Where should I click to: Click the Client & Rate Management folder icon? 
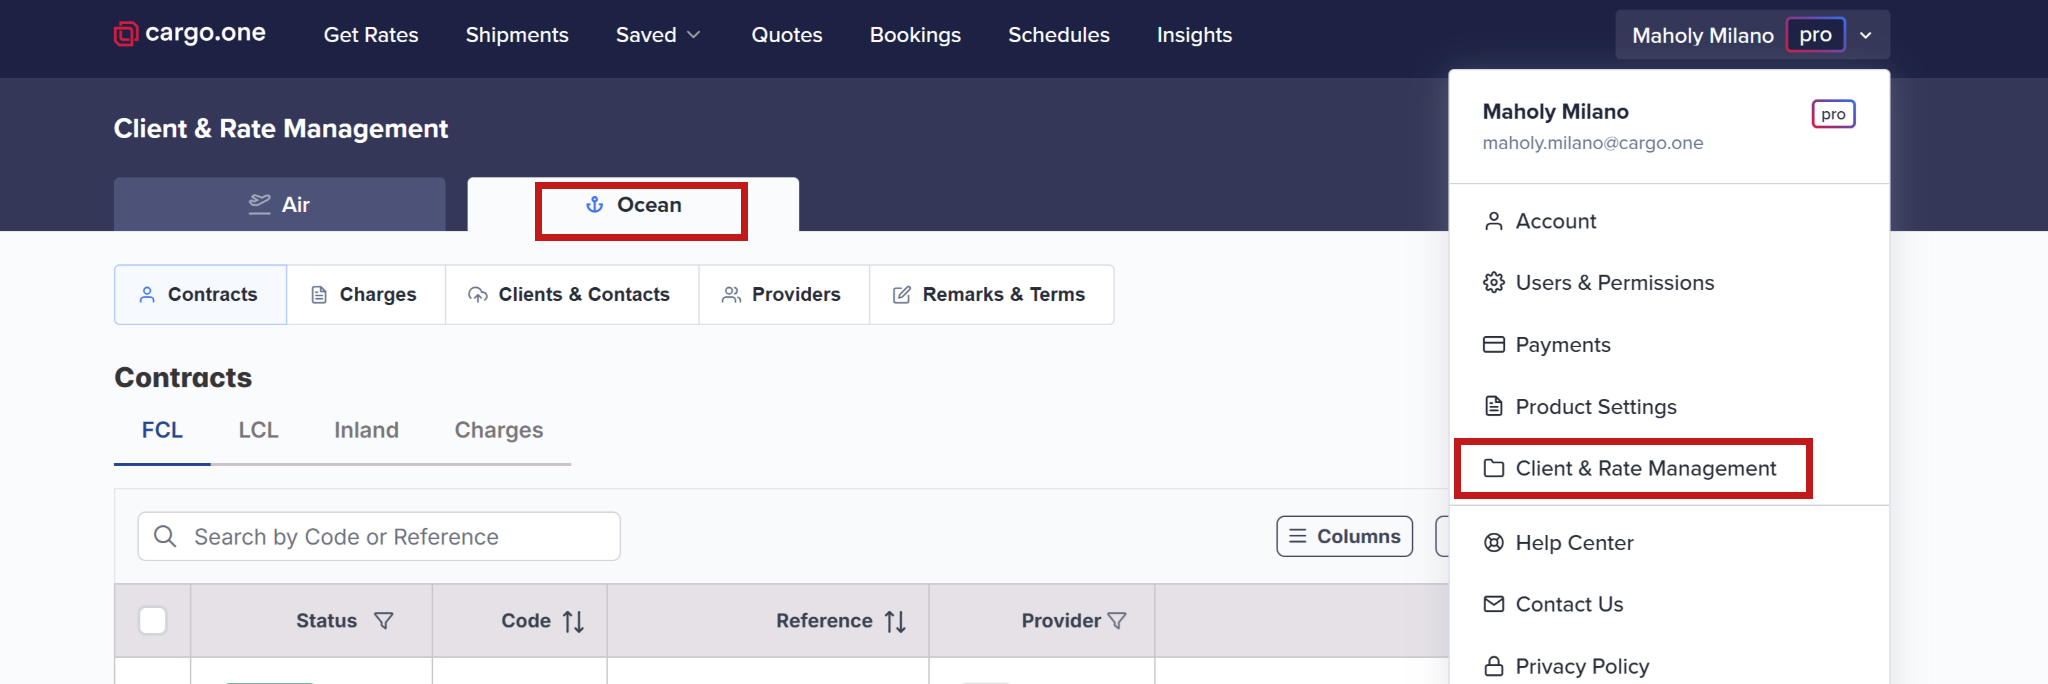click(1494, 468)
